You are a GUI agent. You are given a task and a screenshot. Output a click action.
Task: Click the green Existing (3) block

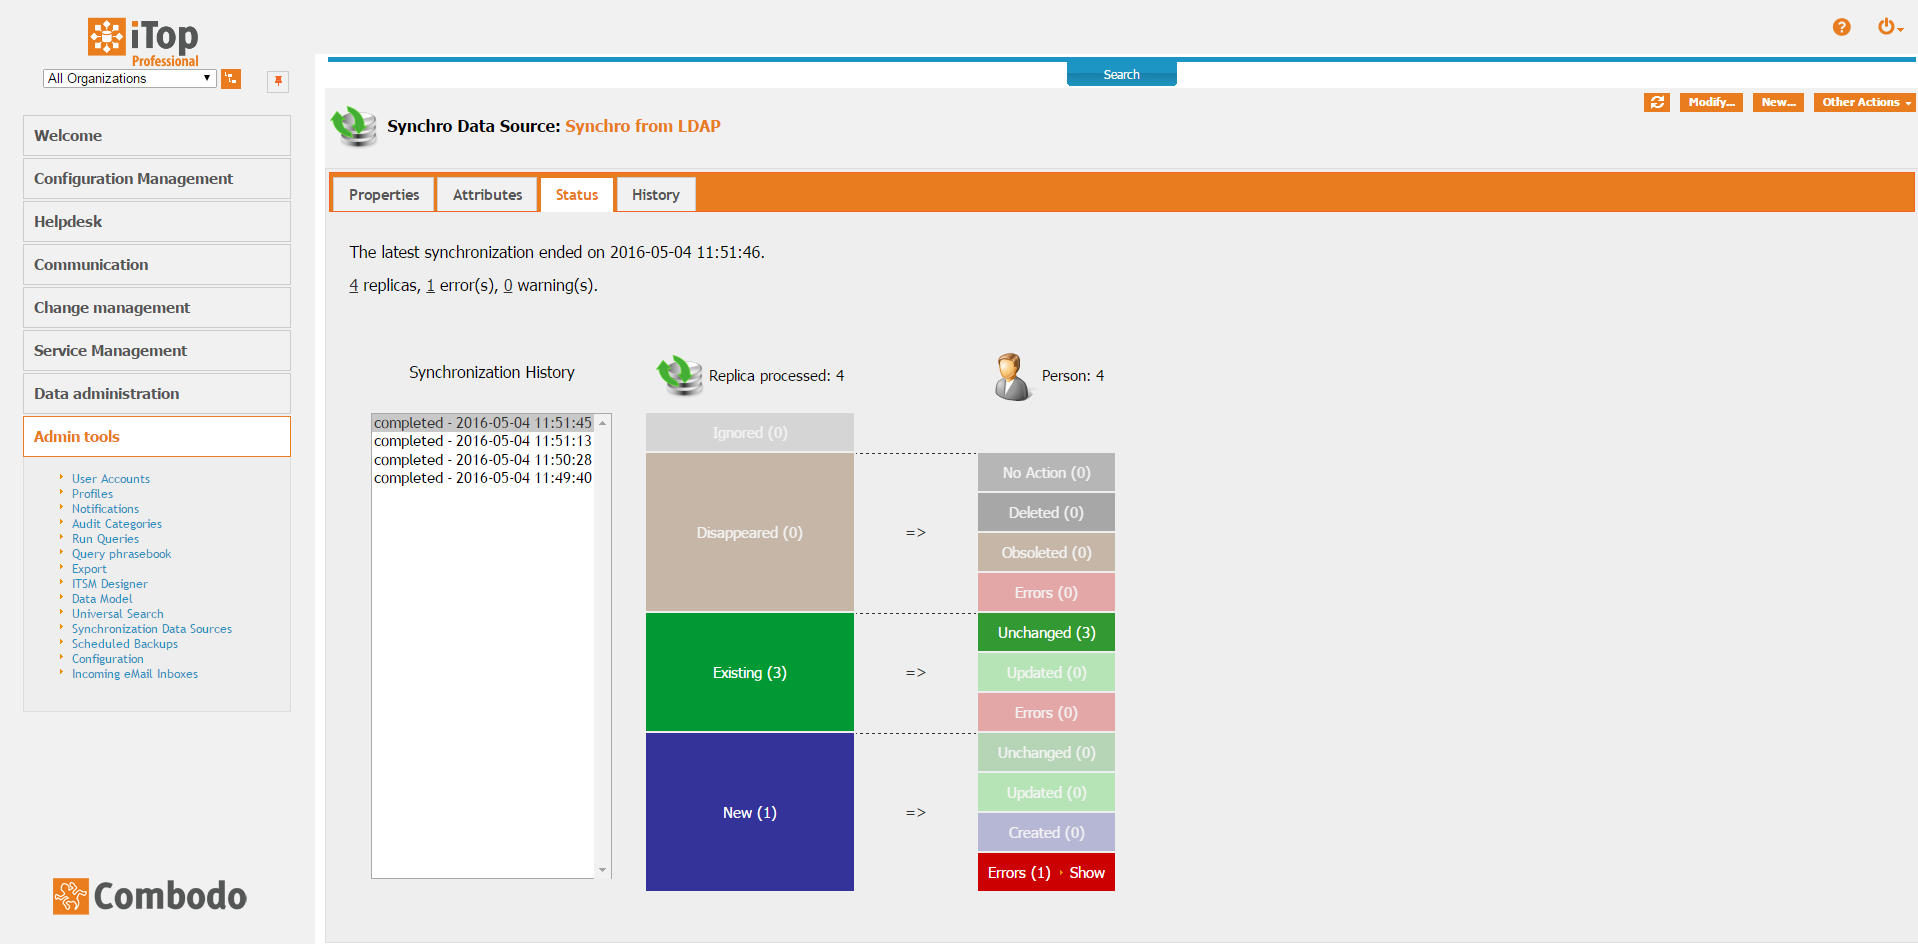pyautogui.click(x=749, y=673)
